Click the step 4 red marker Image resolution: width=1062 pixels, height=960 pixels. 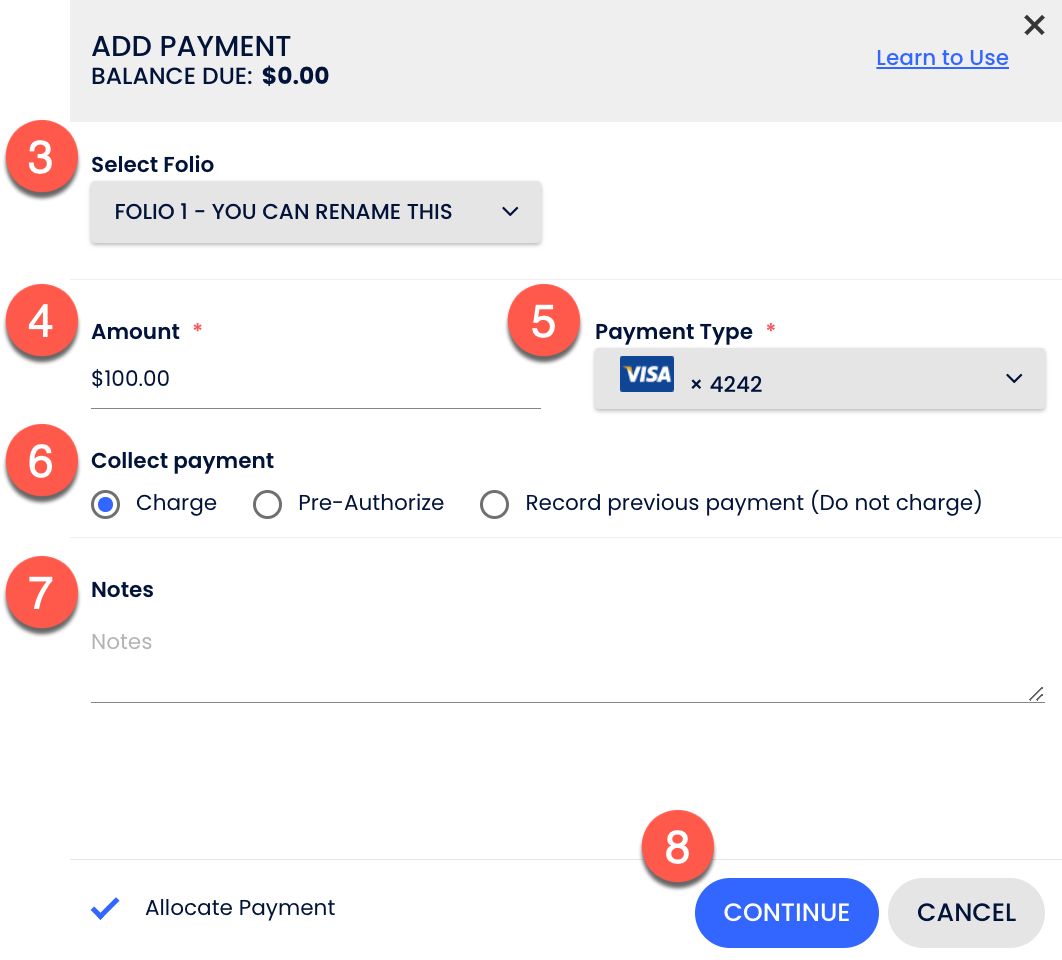click(x=40, y=321)
